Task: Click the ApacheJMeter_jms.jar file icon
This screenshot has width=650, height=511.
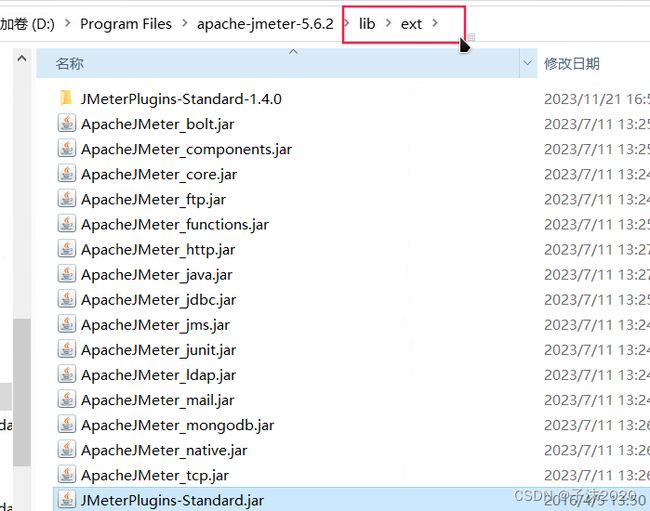Action: coord(66,324)
